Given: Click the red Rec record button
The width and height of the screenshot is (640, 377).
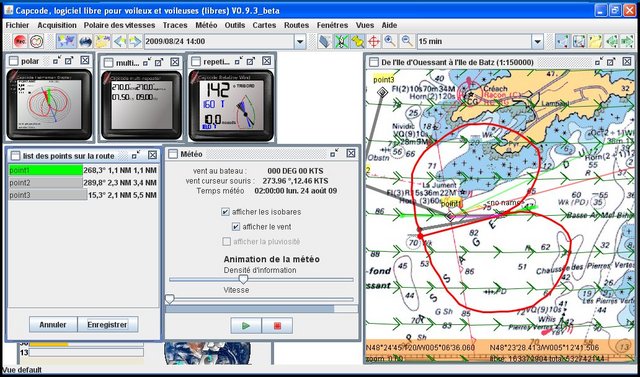Looking at the screenshot, I should point(20,41).
